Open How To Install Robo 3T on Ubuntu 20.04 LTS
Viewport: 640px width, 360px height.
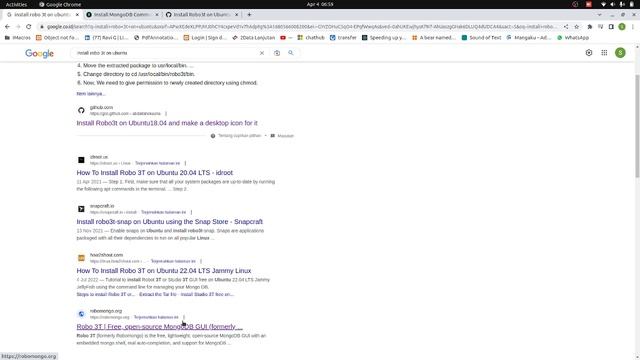[155, 173]
